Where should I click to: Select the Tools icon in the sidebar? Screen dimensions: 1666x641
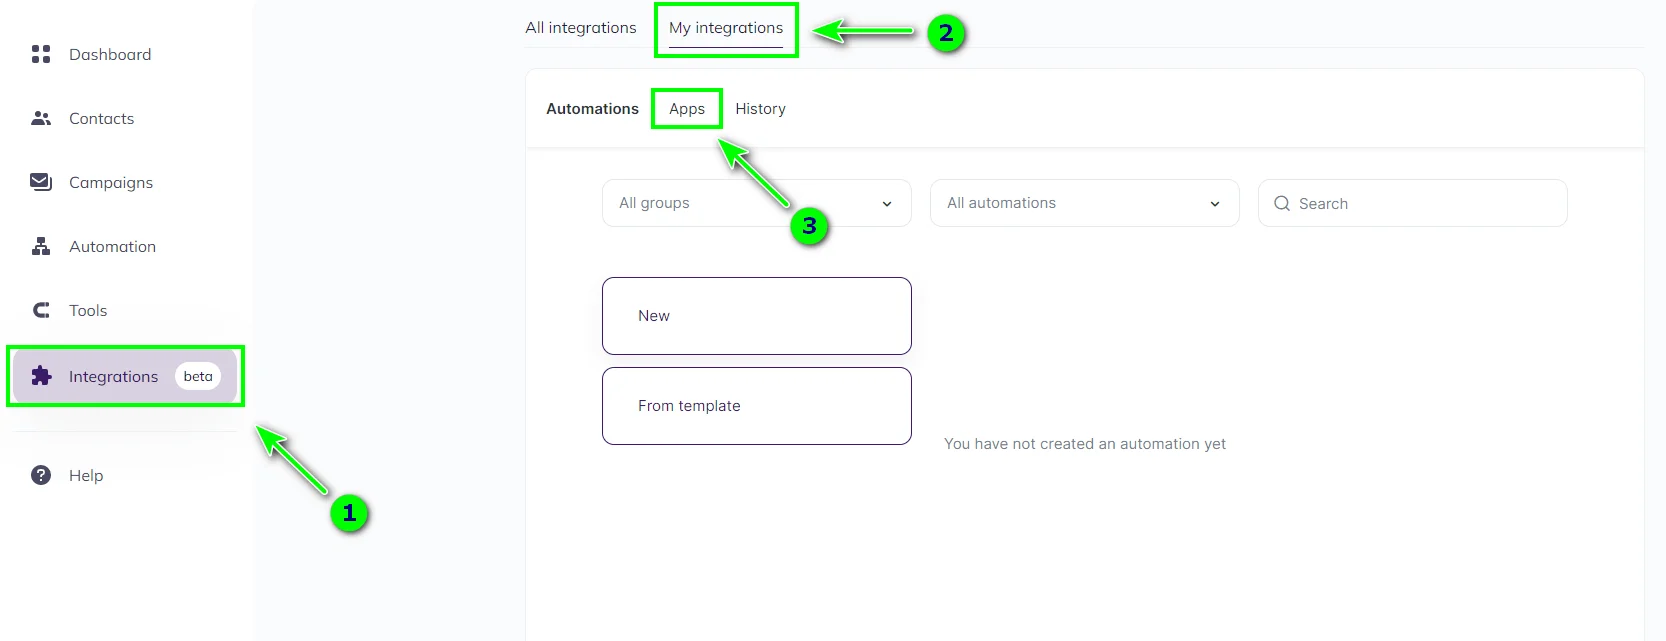click(40, 310)
